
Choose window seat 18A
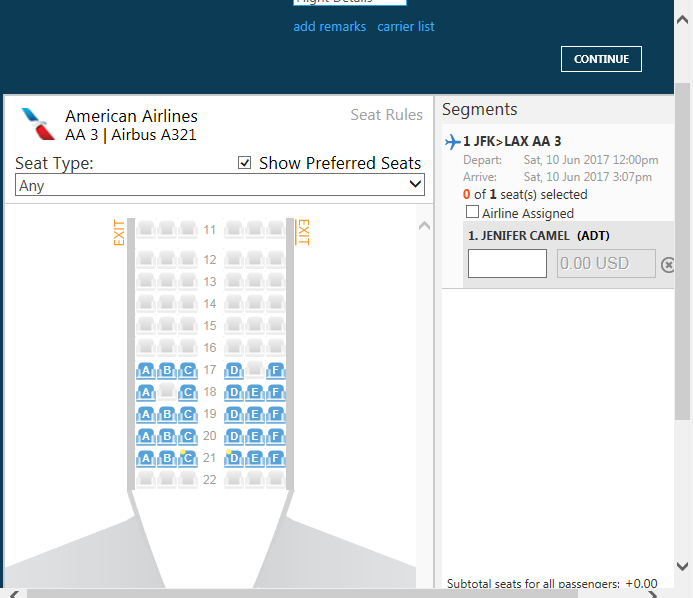[146, 392]
